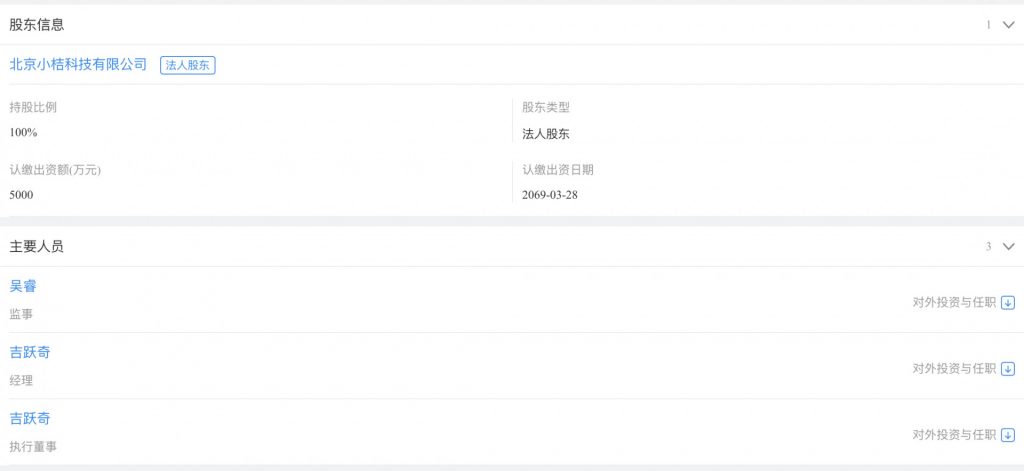Open the 吉跃奇 link listed as 执行董事

[x=30, y=419]
